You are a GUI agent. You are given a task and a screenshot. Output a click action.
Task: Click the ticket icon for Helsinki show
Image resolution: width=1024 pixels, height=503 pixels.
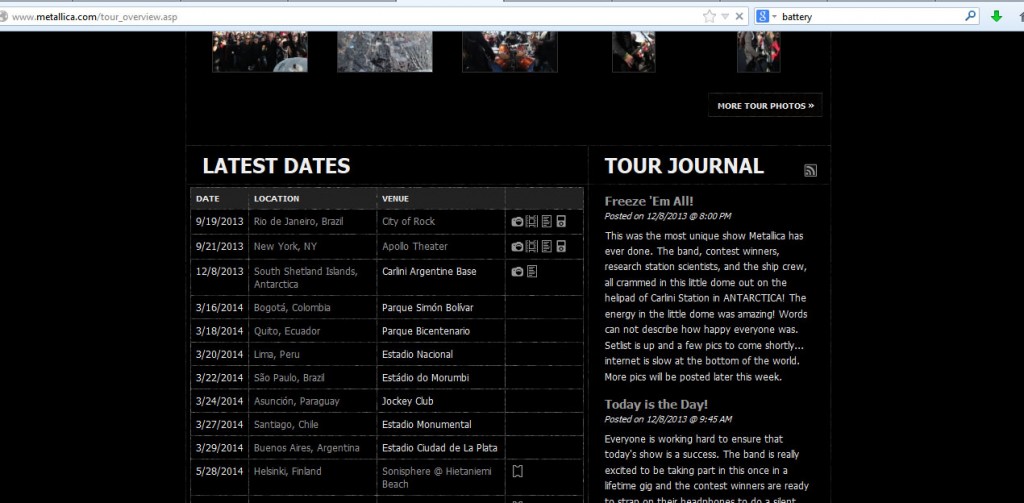(x=517, y=471)
